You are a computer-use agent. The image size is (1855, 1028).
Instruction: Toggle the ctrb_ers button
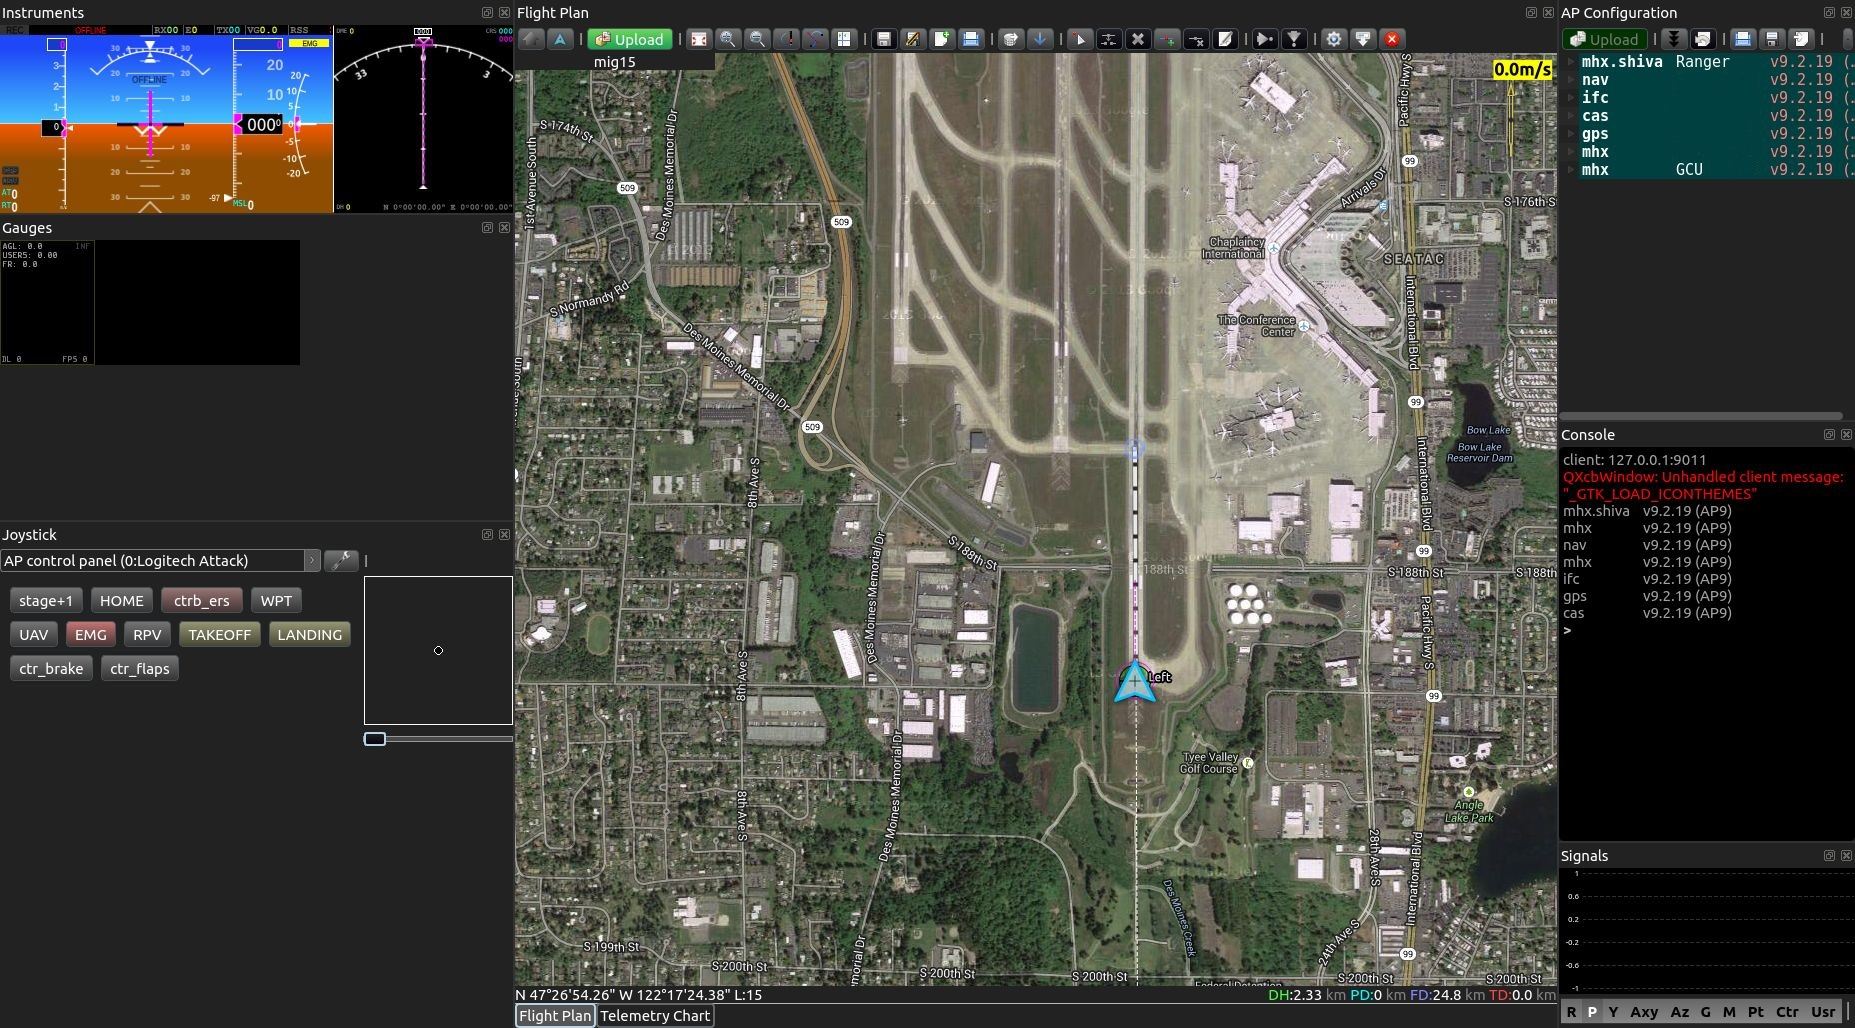201,601
